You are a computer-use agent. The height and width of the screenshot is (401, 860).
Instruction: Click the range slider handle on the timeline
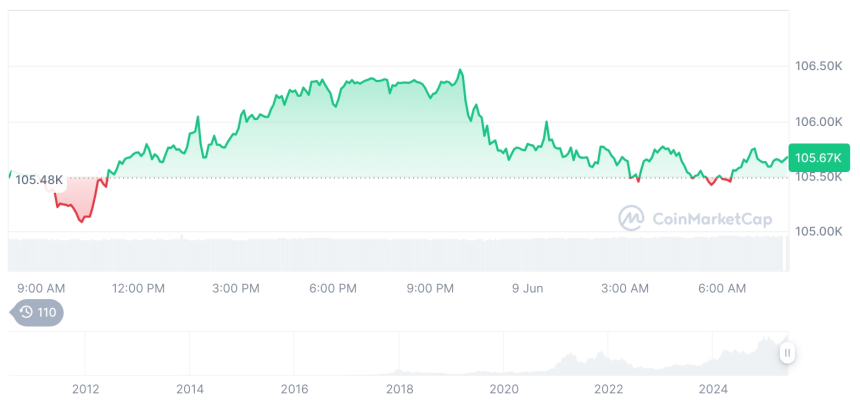788,353
